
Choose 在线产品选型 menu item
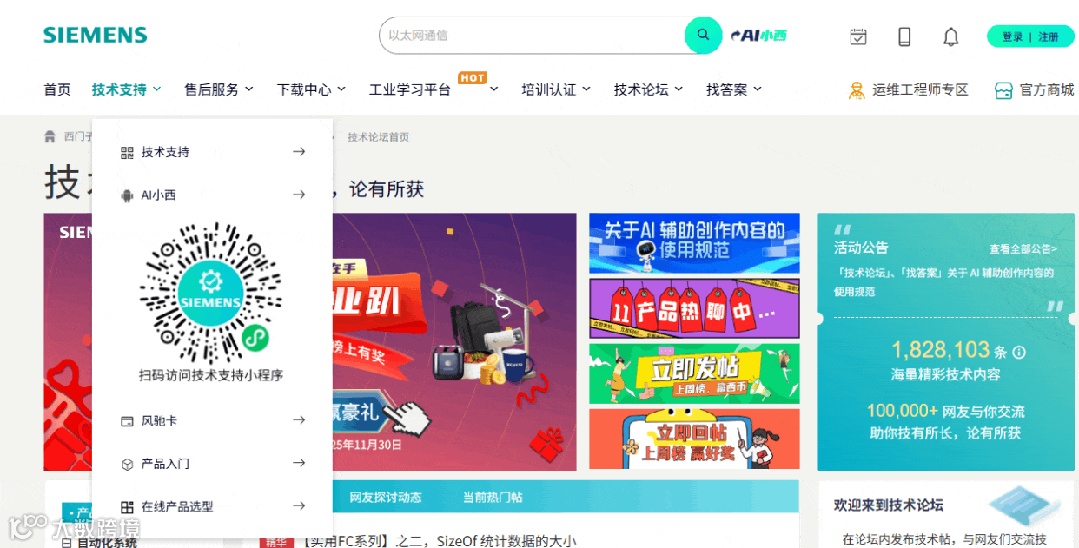pos(213,507)
